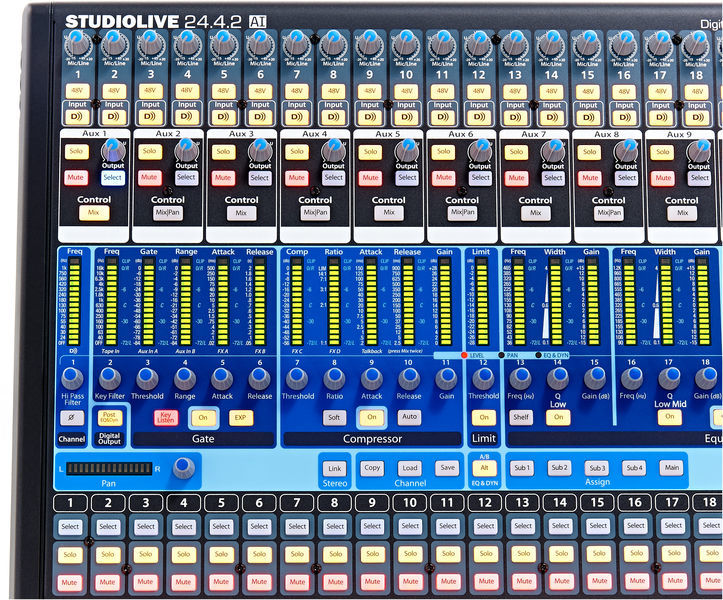The width and height of the screenshot is (723, 600).
Task: Turn the Low Mid EQ band On
Action: (x=670, y=417)
